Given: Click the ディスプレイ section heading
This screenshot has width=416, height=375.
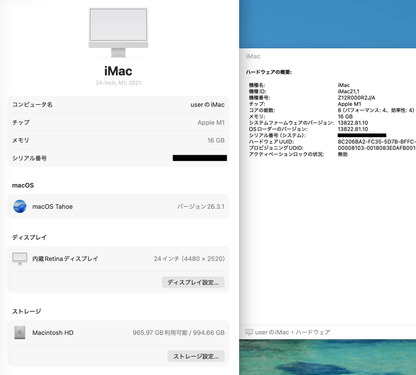Looking at the screenshot, I should tap(29, 237).
